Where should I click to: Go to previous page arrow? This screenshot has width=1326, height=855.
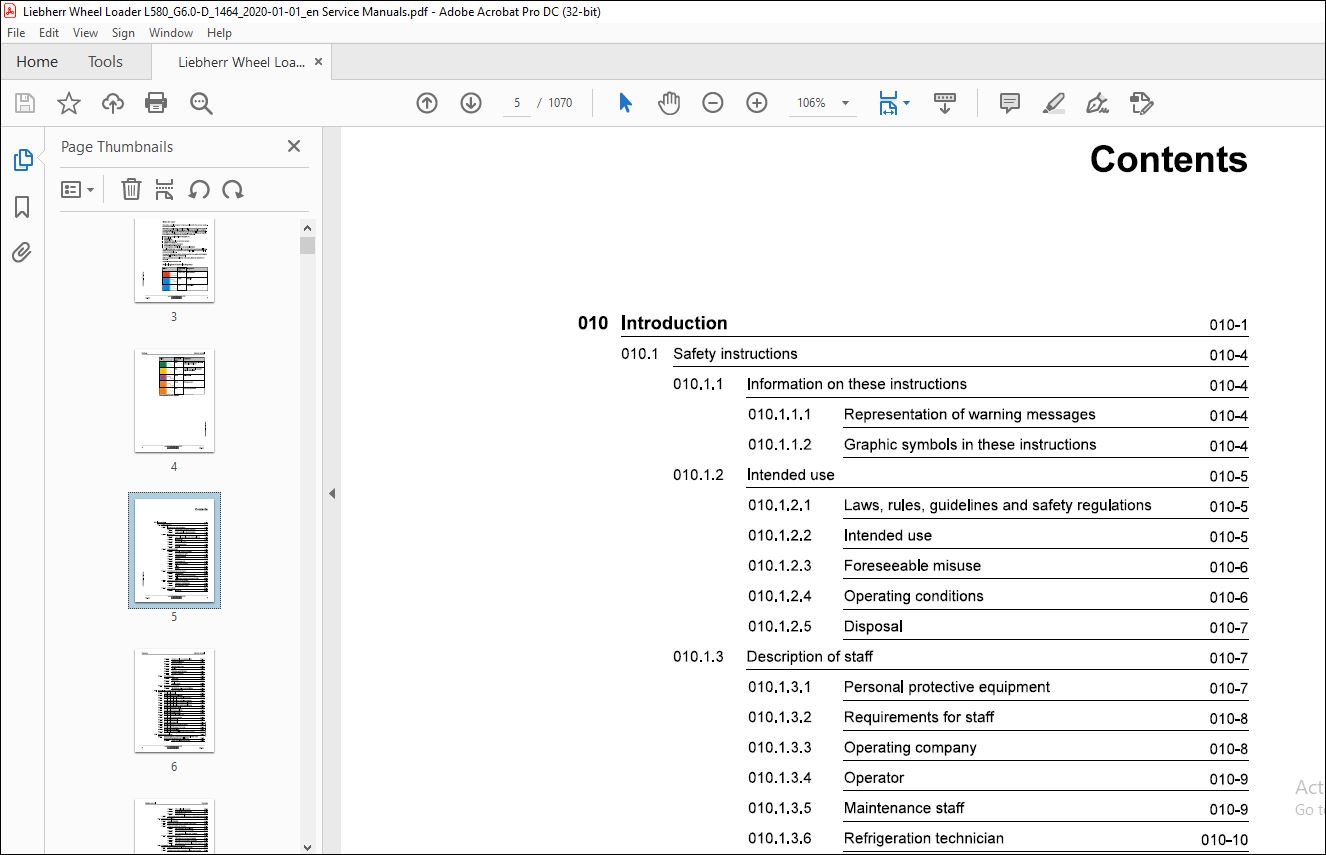(x=427, y=103)
